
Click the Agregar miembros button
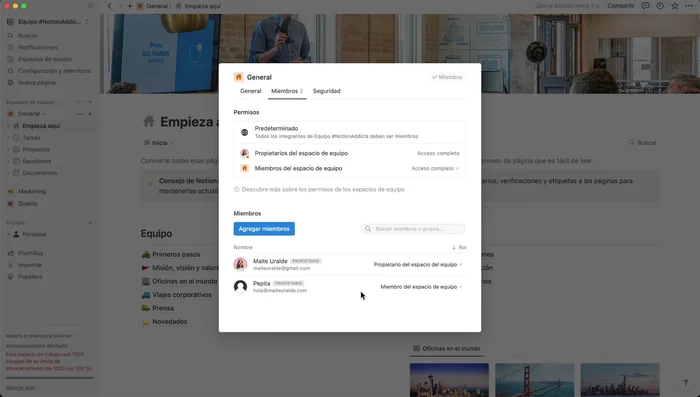[264, 229]
